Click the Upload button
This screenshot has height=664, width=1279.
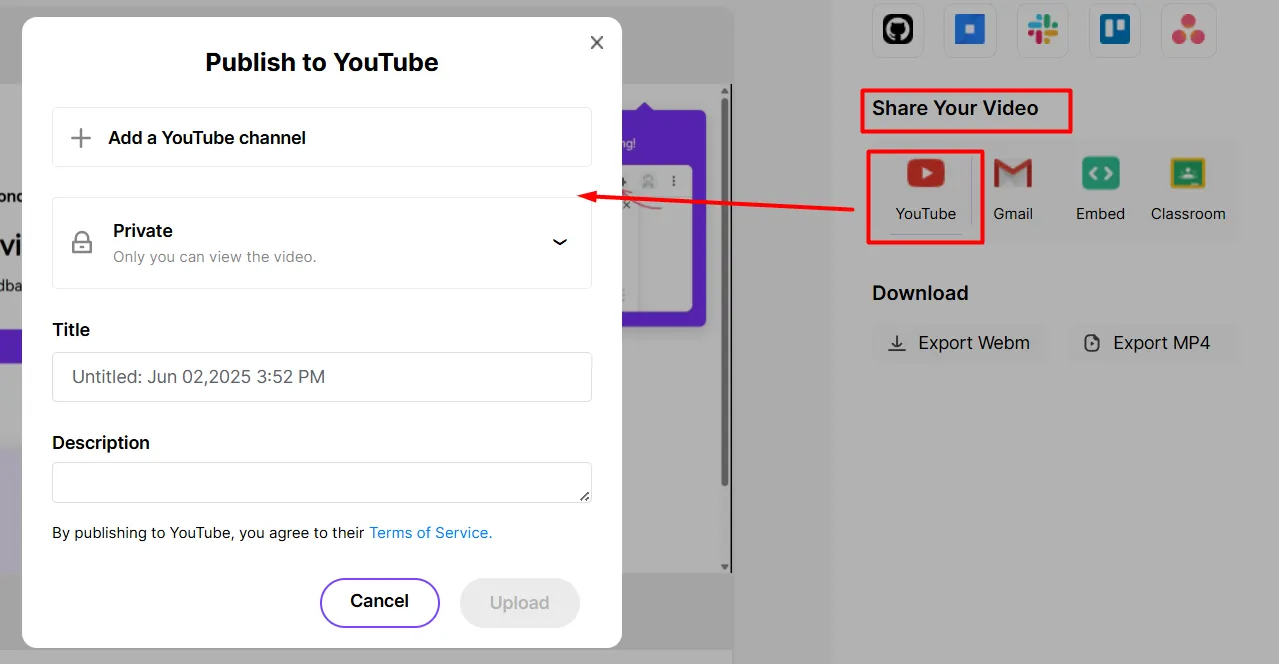(519, 603)
